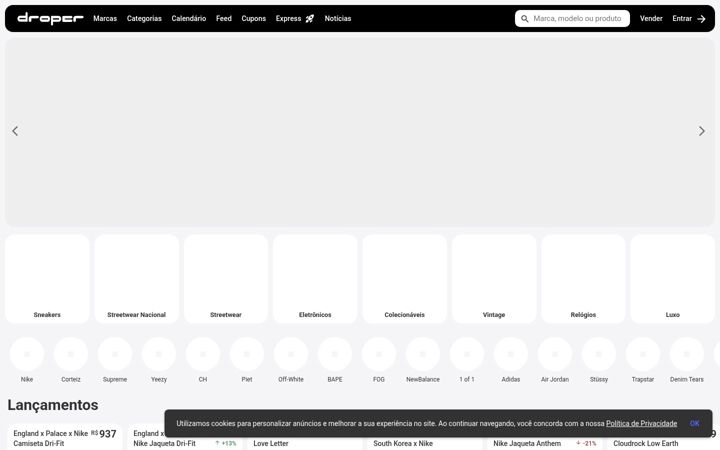The width and height of the screenshot is (720, 450).
Task: Open the Colecionáveis category card
Action: click(405, 279)
